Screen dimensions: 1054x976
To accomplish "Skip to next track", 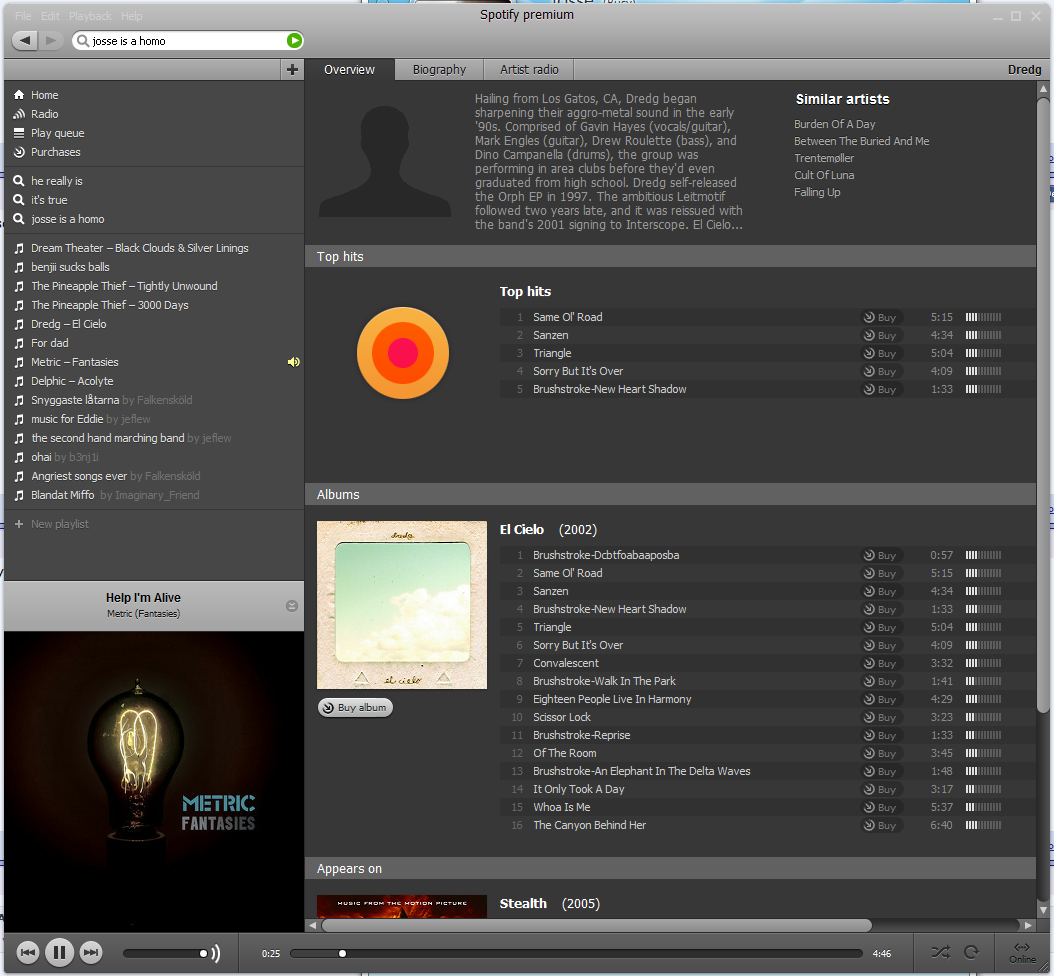I will click(91, 952).
